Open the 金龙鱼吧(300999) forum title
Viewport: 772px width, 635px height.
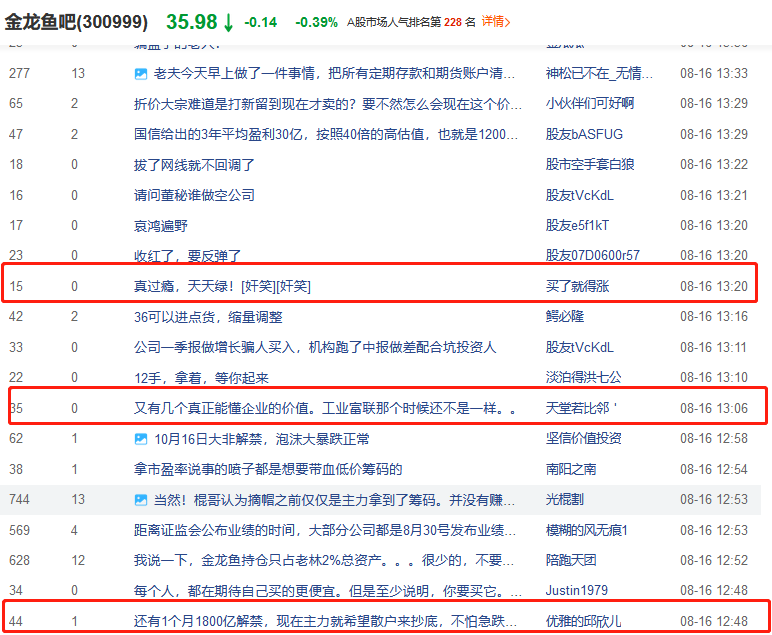click(x=76, y=22)
